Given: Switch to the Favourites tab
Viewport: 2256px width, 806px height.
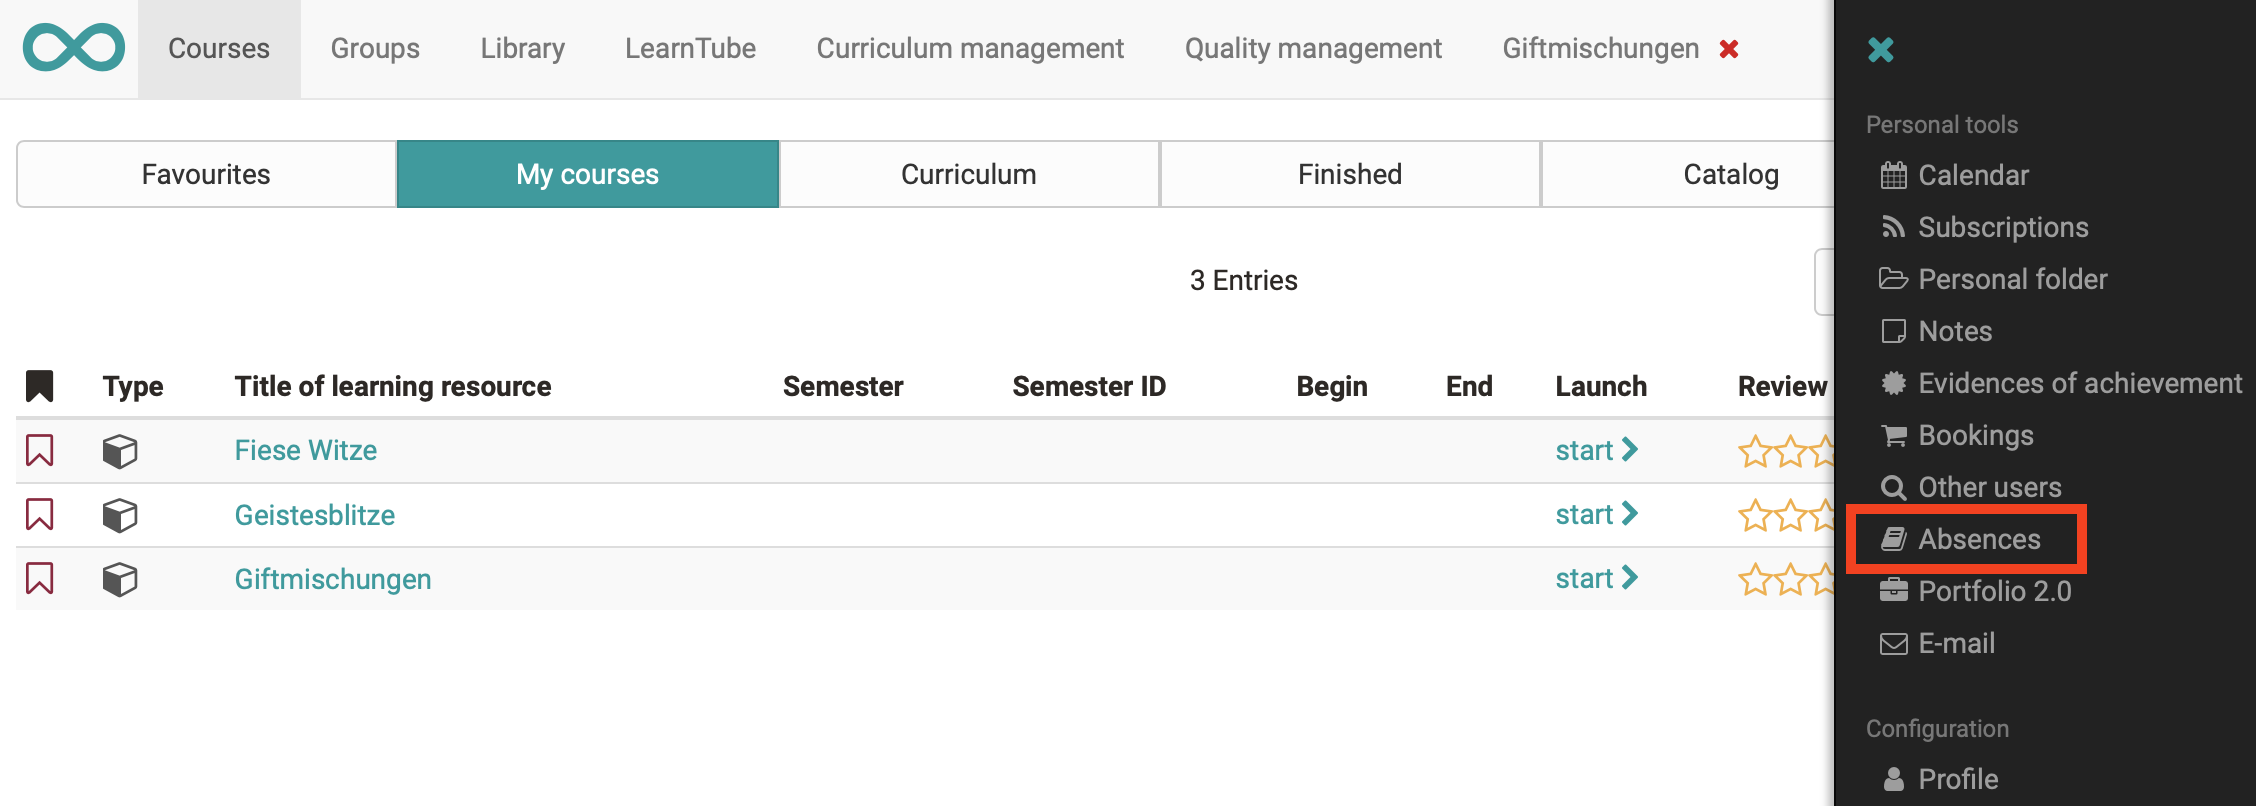Looking at the screenshot, I should [x=206, y=174].
